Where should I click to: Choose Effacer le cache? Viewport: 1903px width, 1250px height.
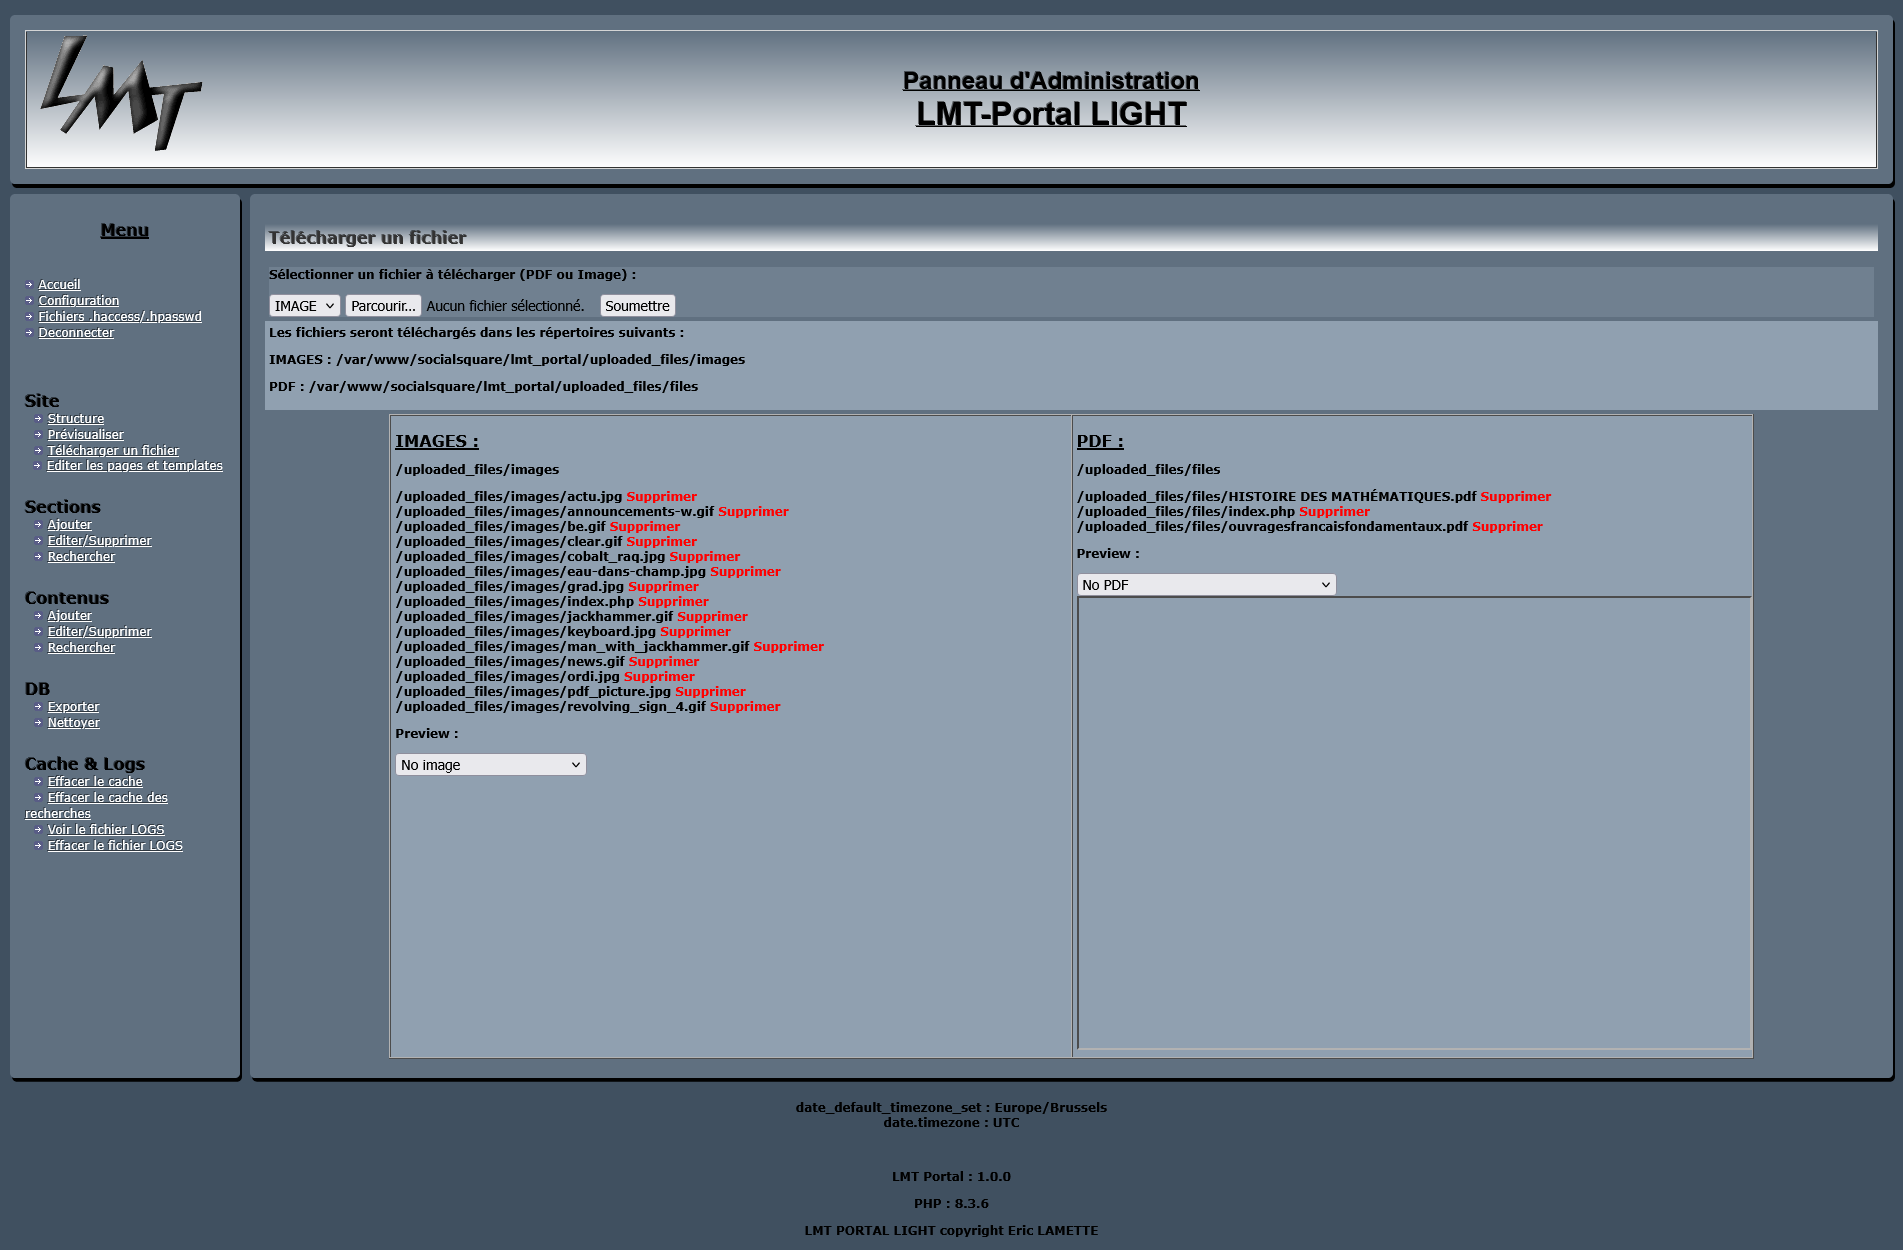(95, 782)
